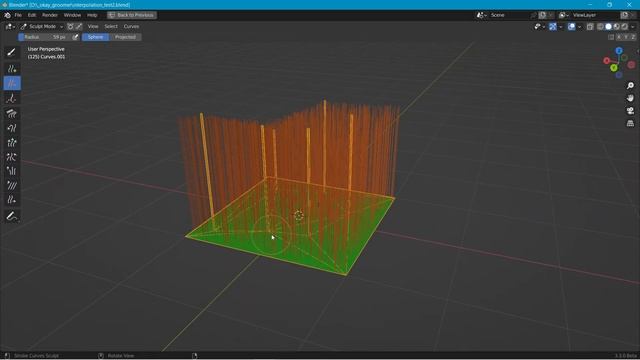The width and height of the screenshot is (640, 360).
Task: Expand the shading options dropdown arrow
Action: click(633, 27)
